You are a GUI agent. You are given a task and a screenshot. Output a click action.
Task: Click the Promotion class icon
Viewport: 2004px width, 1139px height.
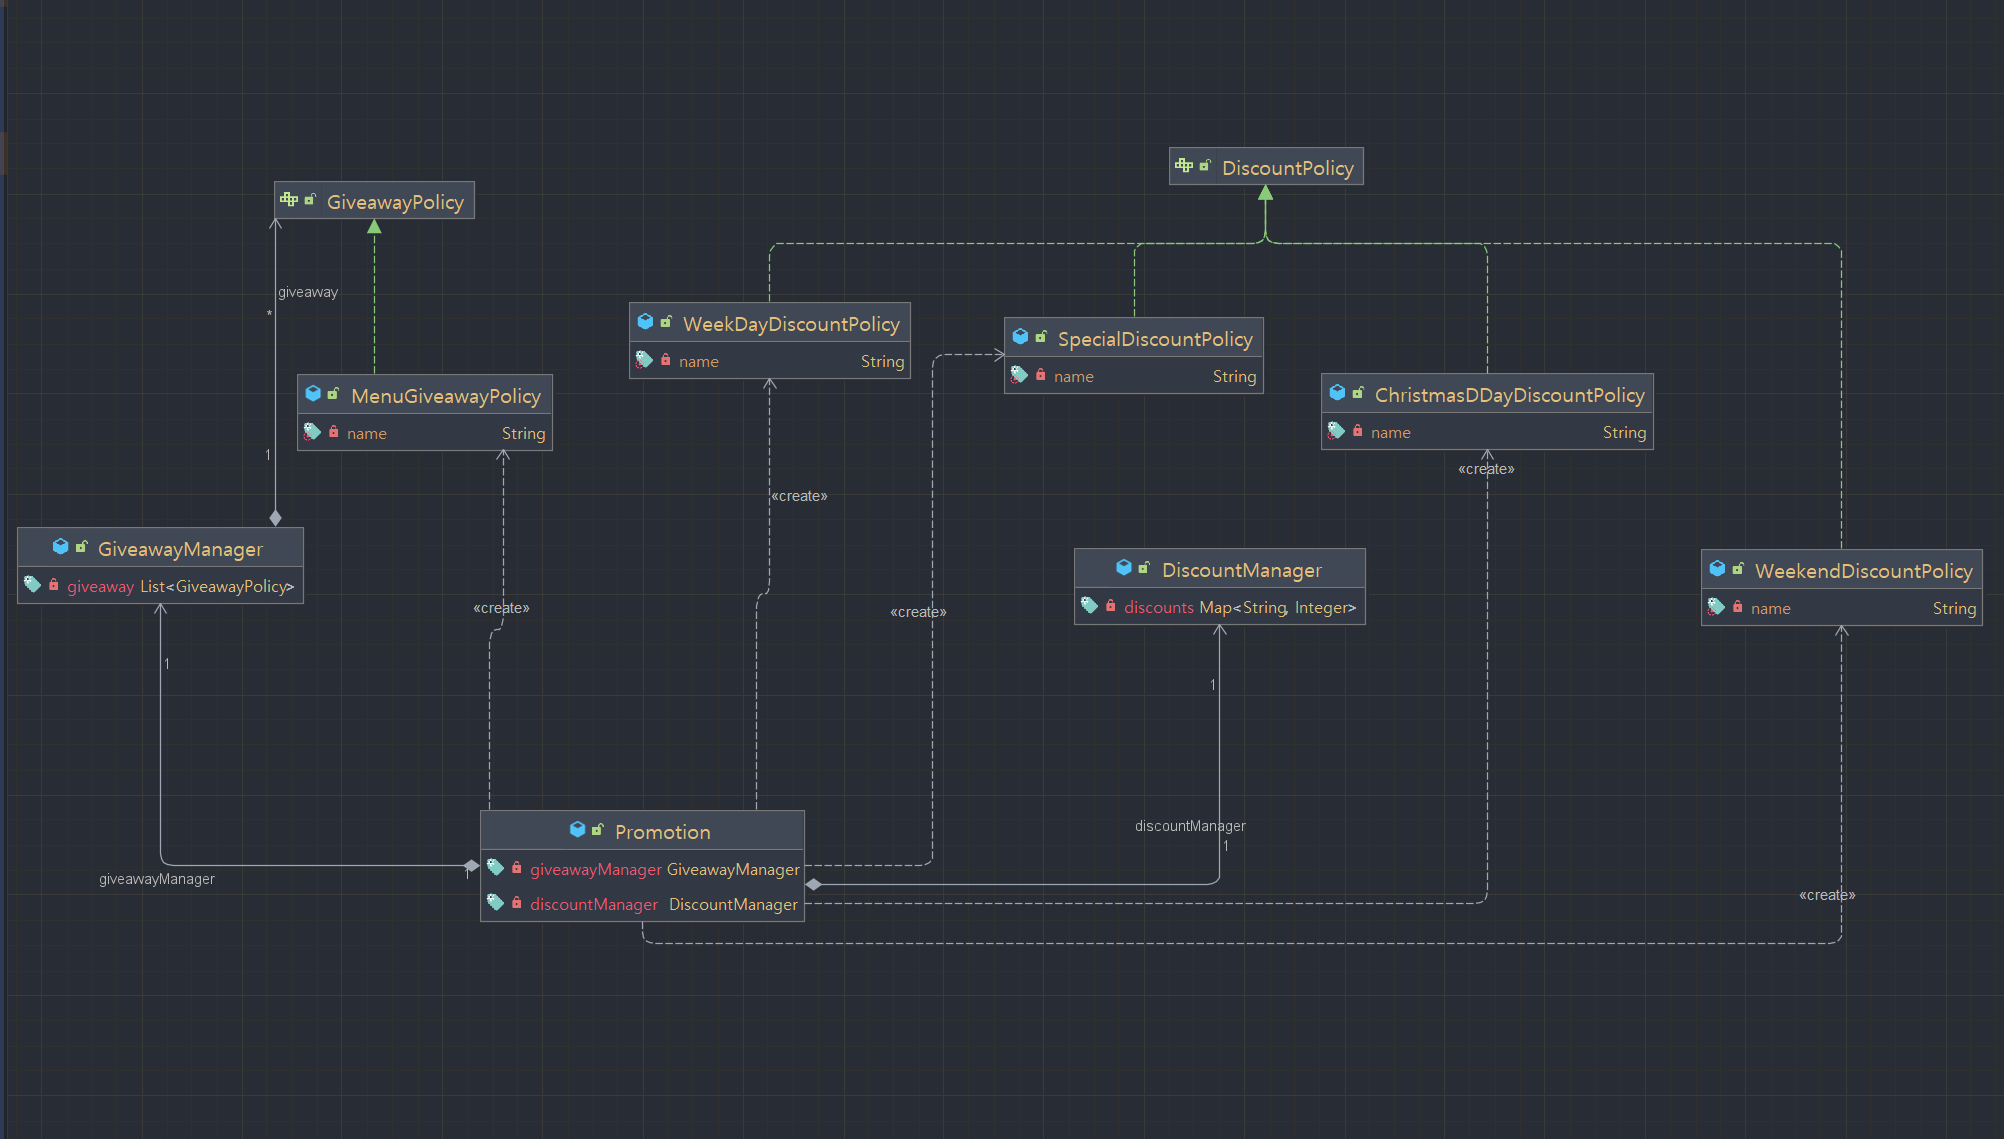point(577,830)
